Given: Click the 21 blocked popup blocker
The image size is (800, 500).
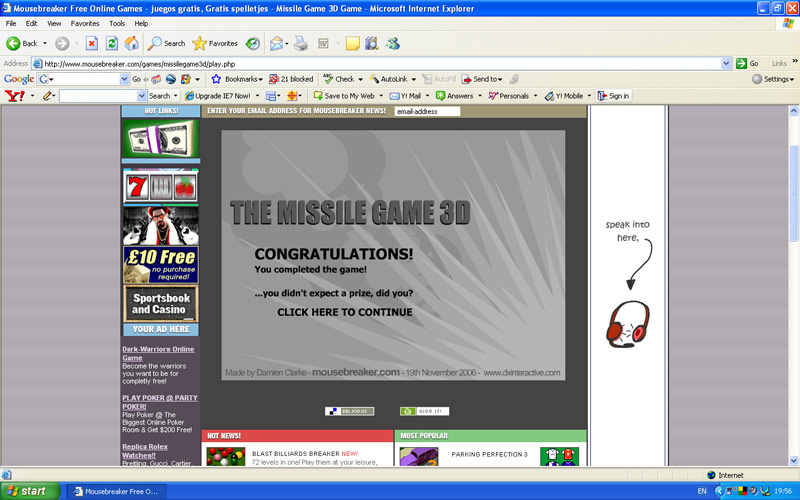Looking at the screenshot, I should coord(291,79).
